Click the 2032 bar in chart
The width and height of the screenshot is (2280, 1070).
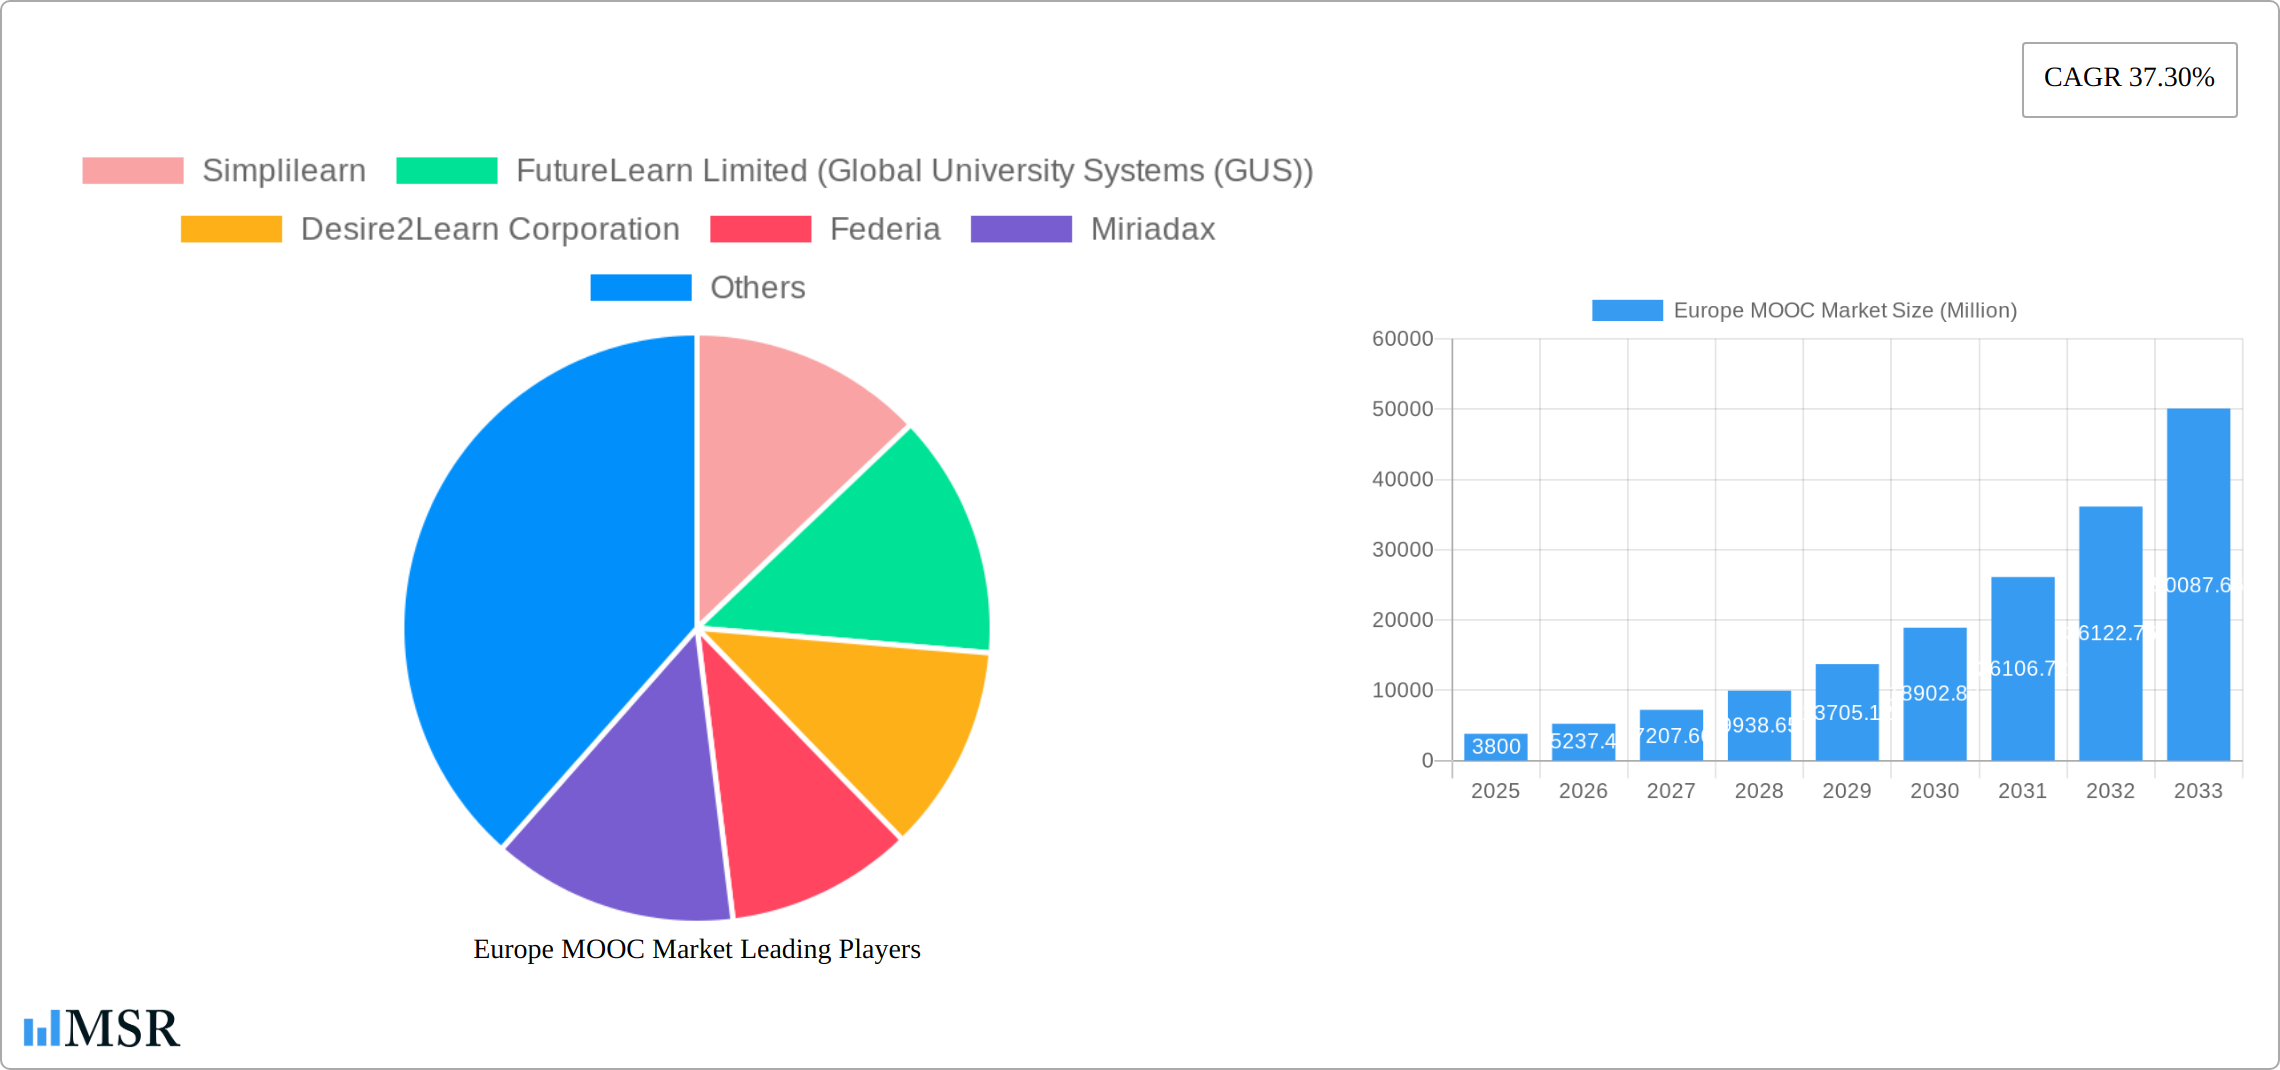tap(2111, 634)
